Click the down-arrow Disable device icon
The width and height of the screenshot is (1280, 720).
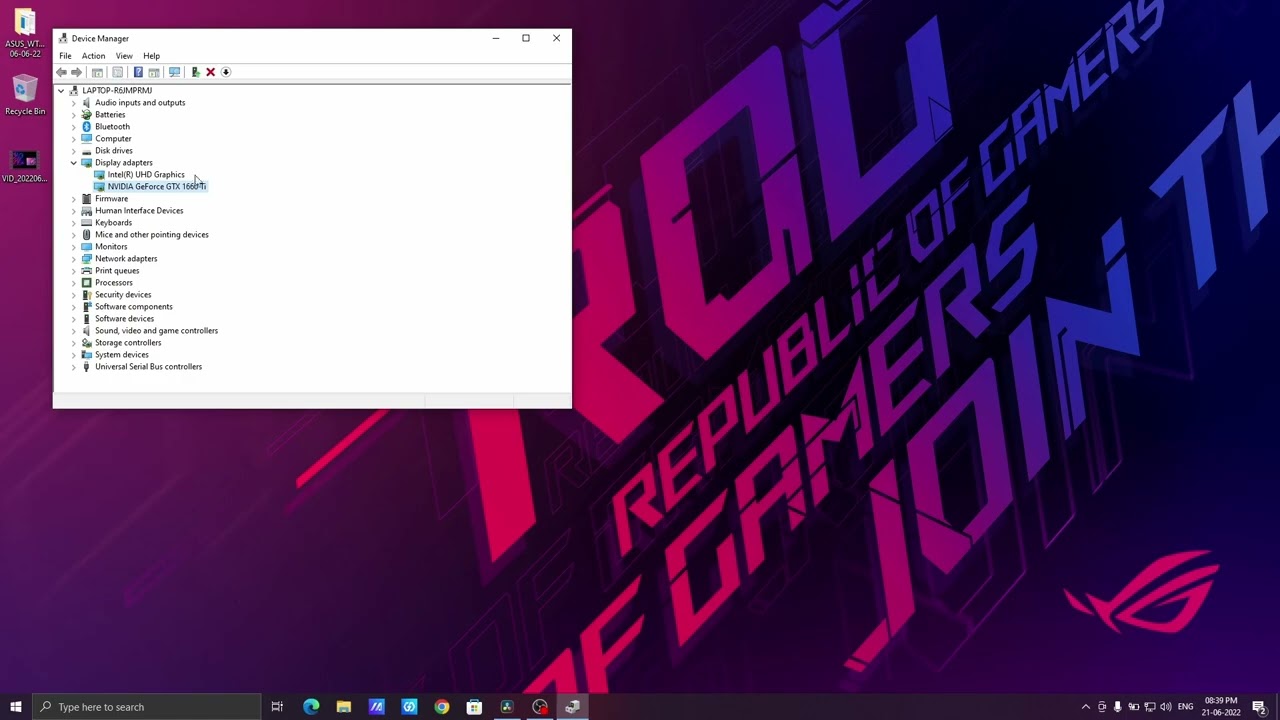click(x=226, y=72)
